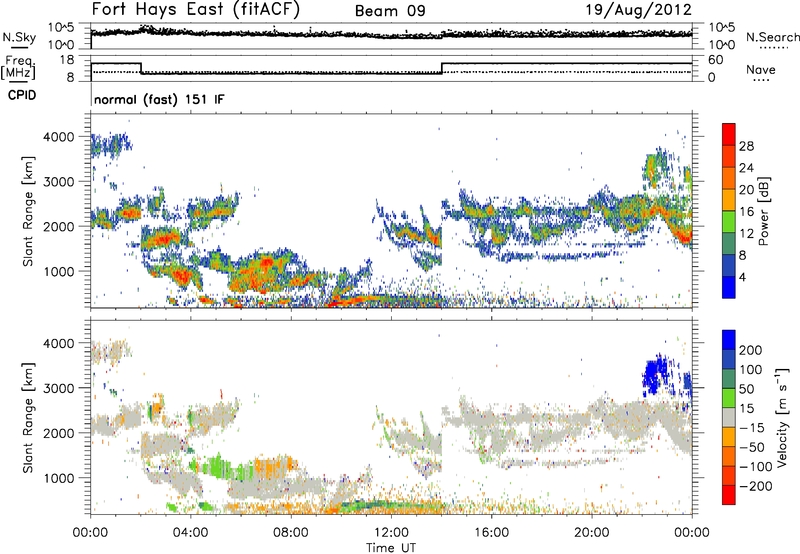Click the "Nave" legend label

[x=761, y=69]
